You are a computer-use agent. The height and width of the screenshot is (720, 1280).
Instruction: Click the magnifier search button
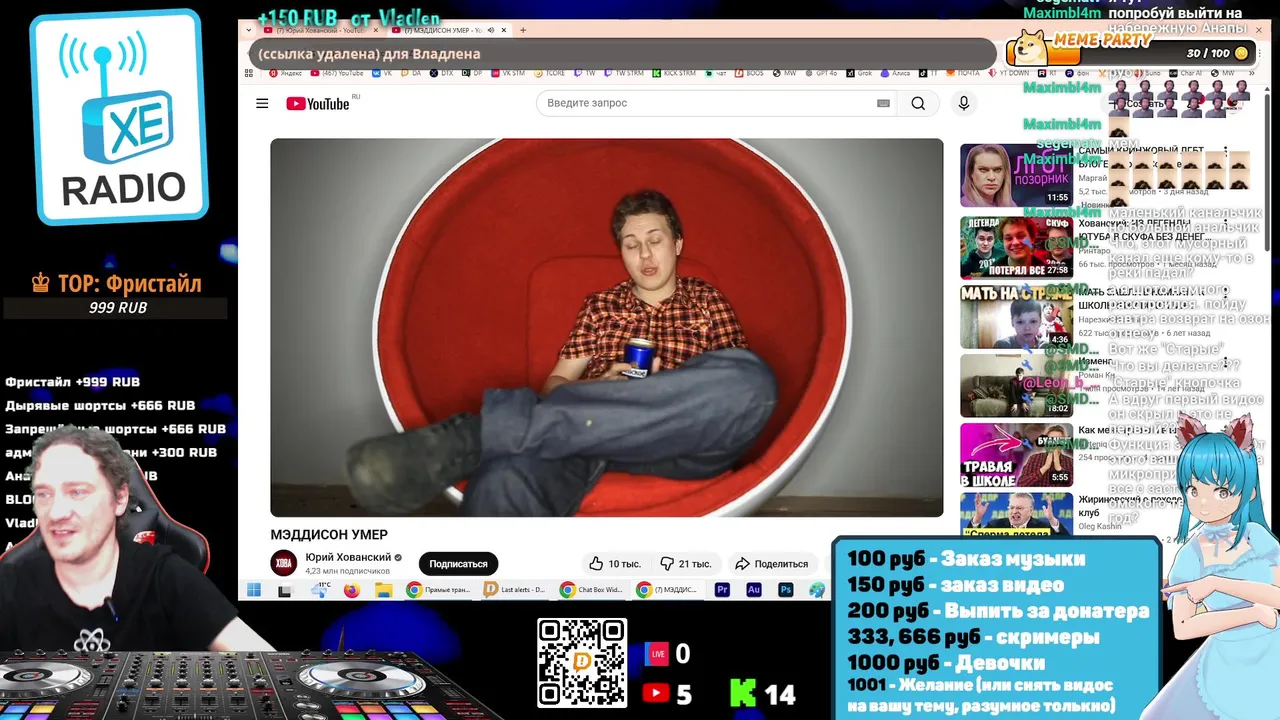pyautogui.click(x=918, y=103)
